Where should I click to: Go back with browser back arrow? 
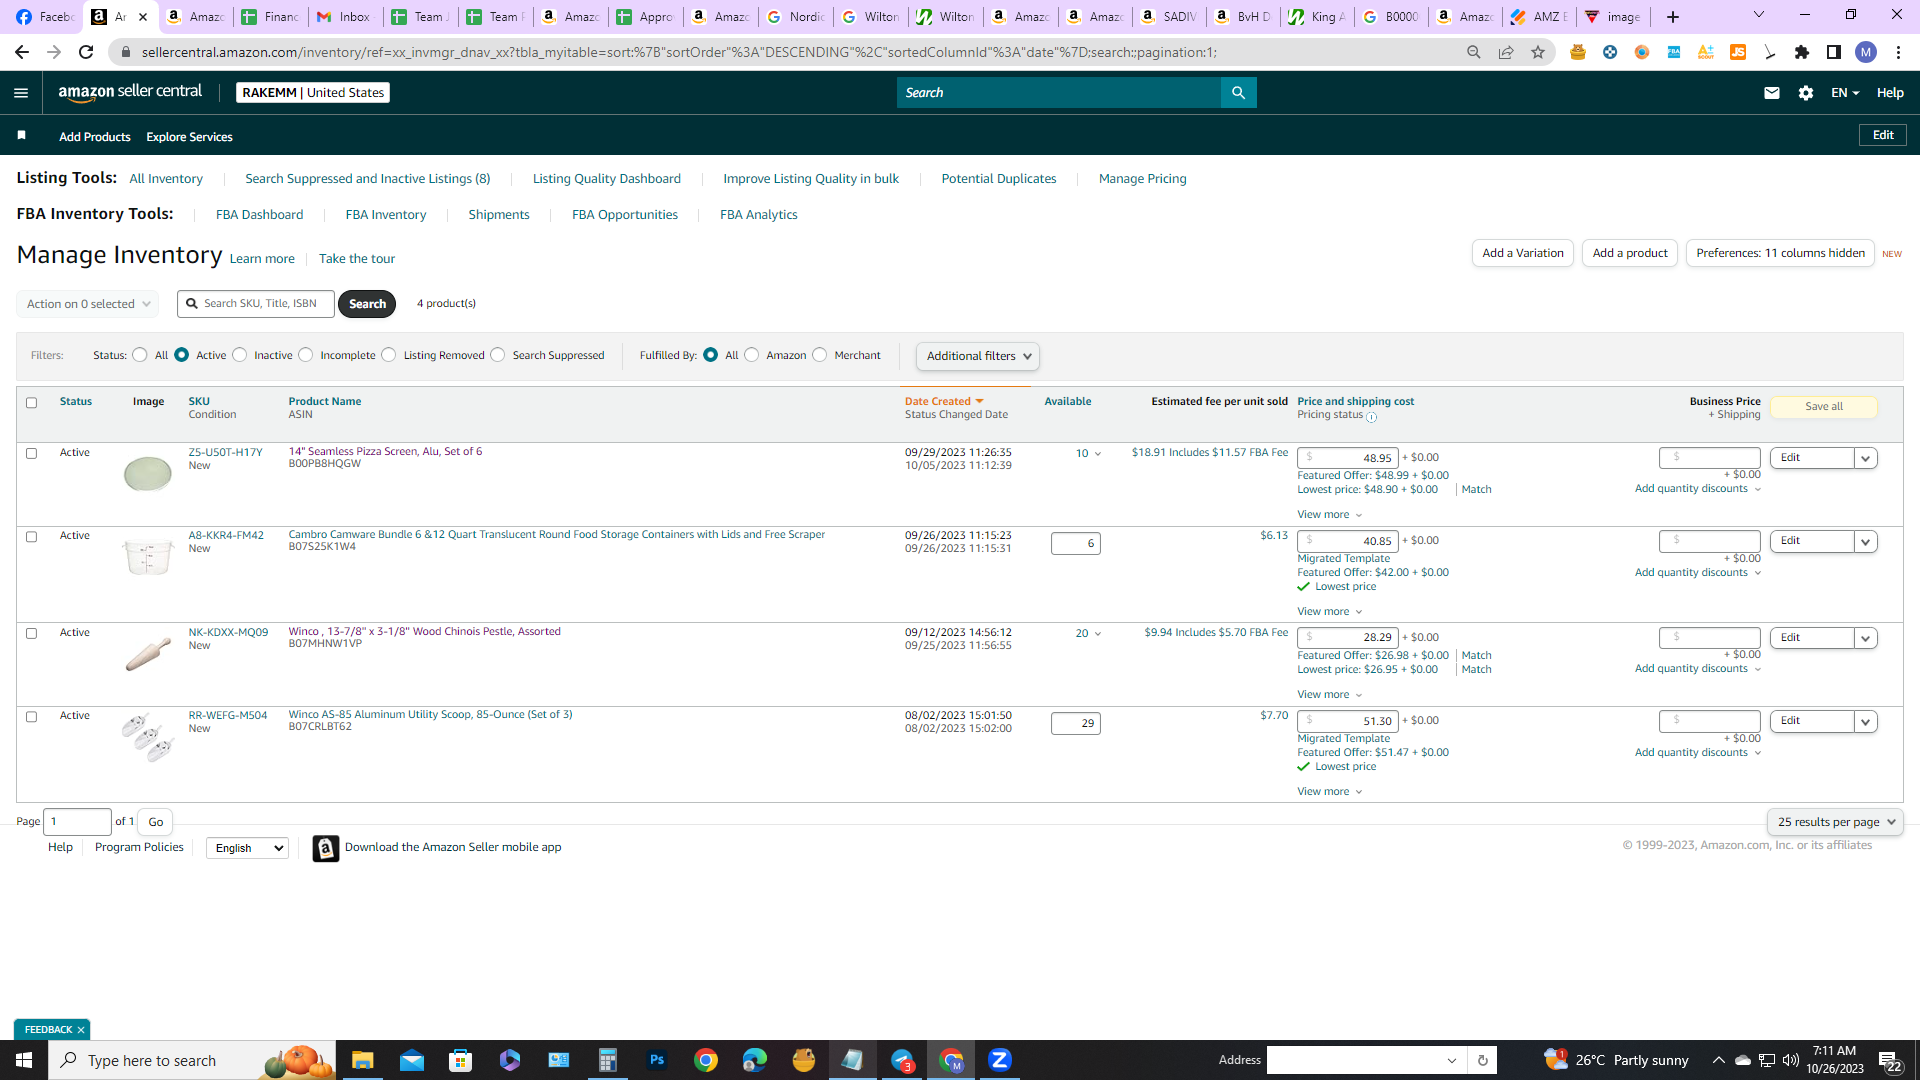pyautogui.click(x=22, y=52)
